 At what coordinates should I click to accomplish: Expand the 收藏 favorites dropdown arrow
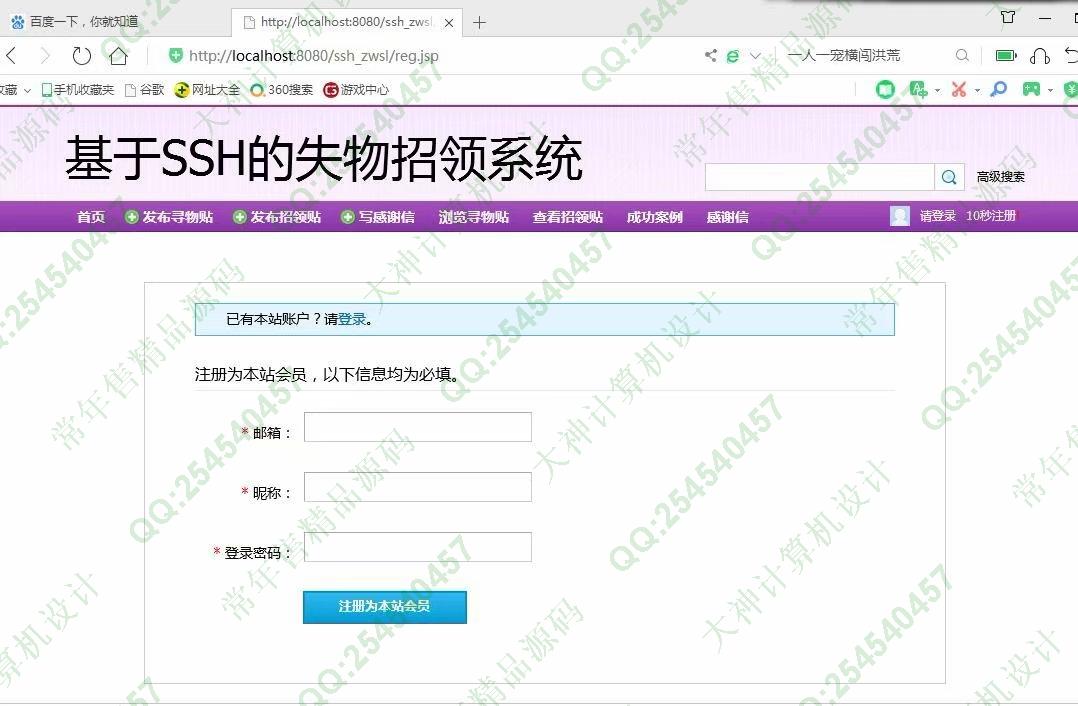pyautogui.click(x=28, y=90)
